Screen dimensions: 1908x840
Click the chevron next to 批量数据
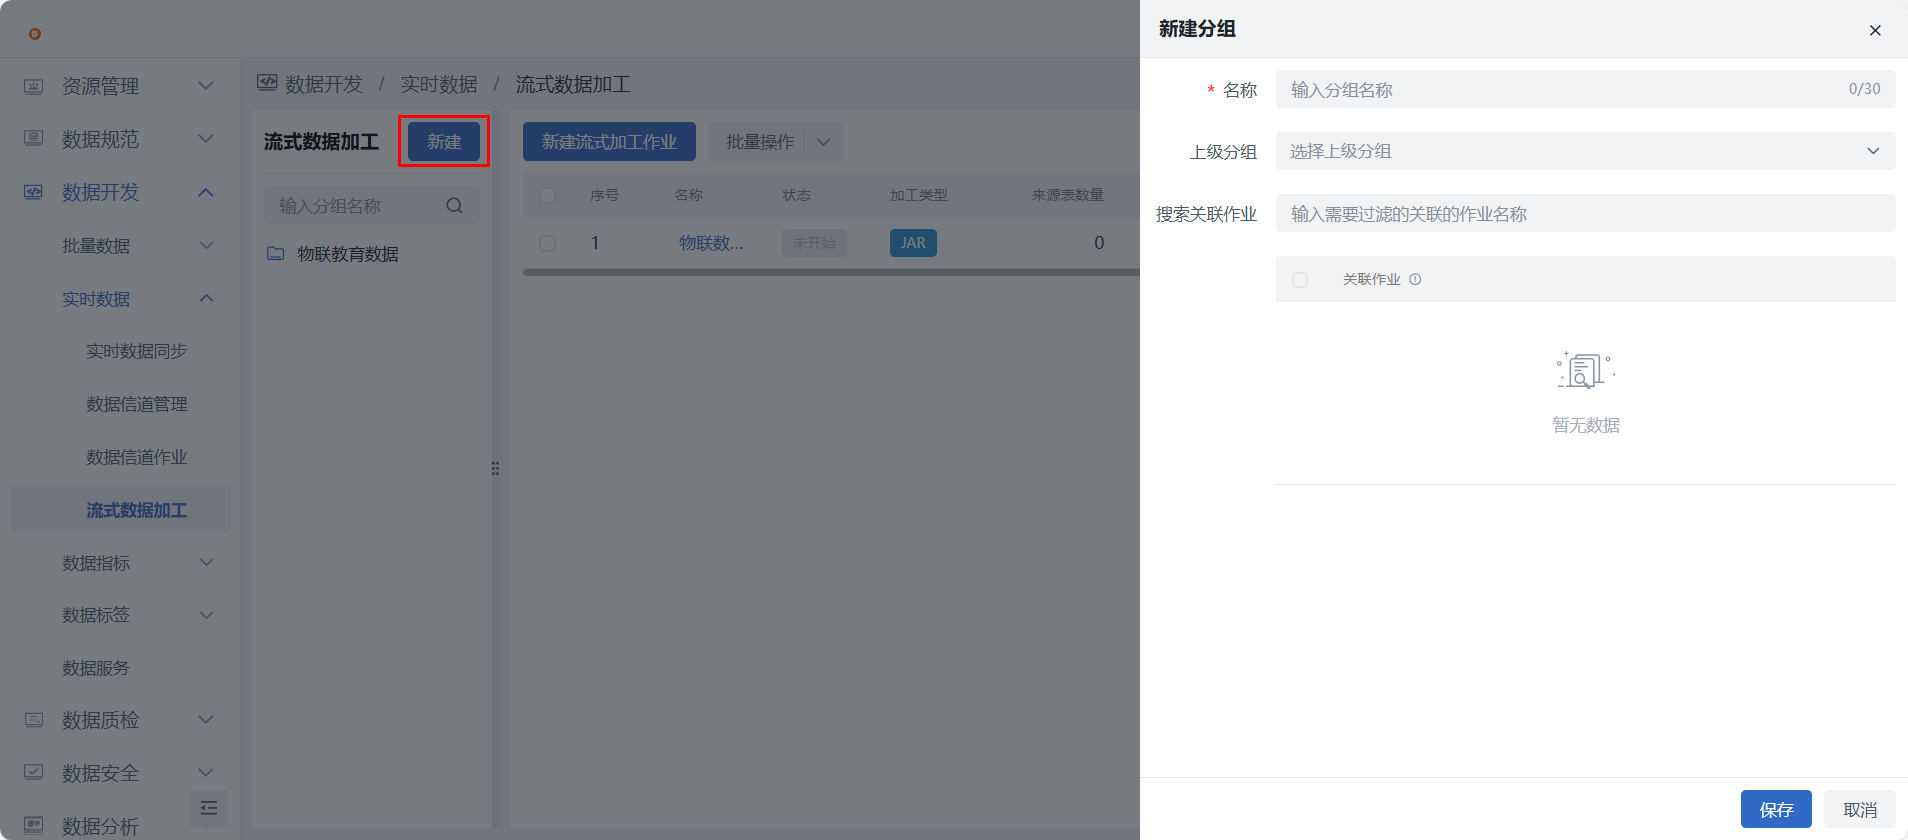click(206, 245)
